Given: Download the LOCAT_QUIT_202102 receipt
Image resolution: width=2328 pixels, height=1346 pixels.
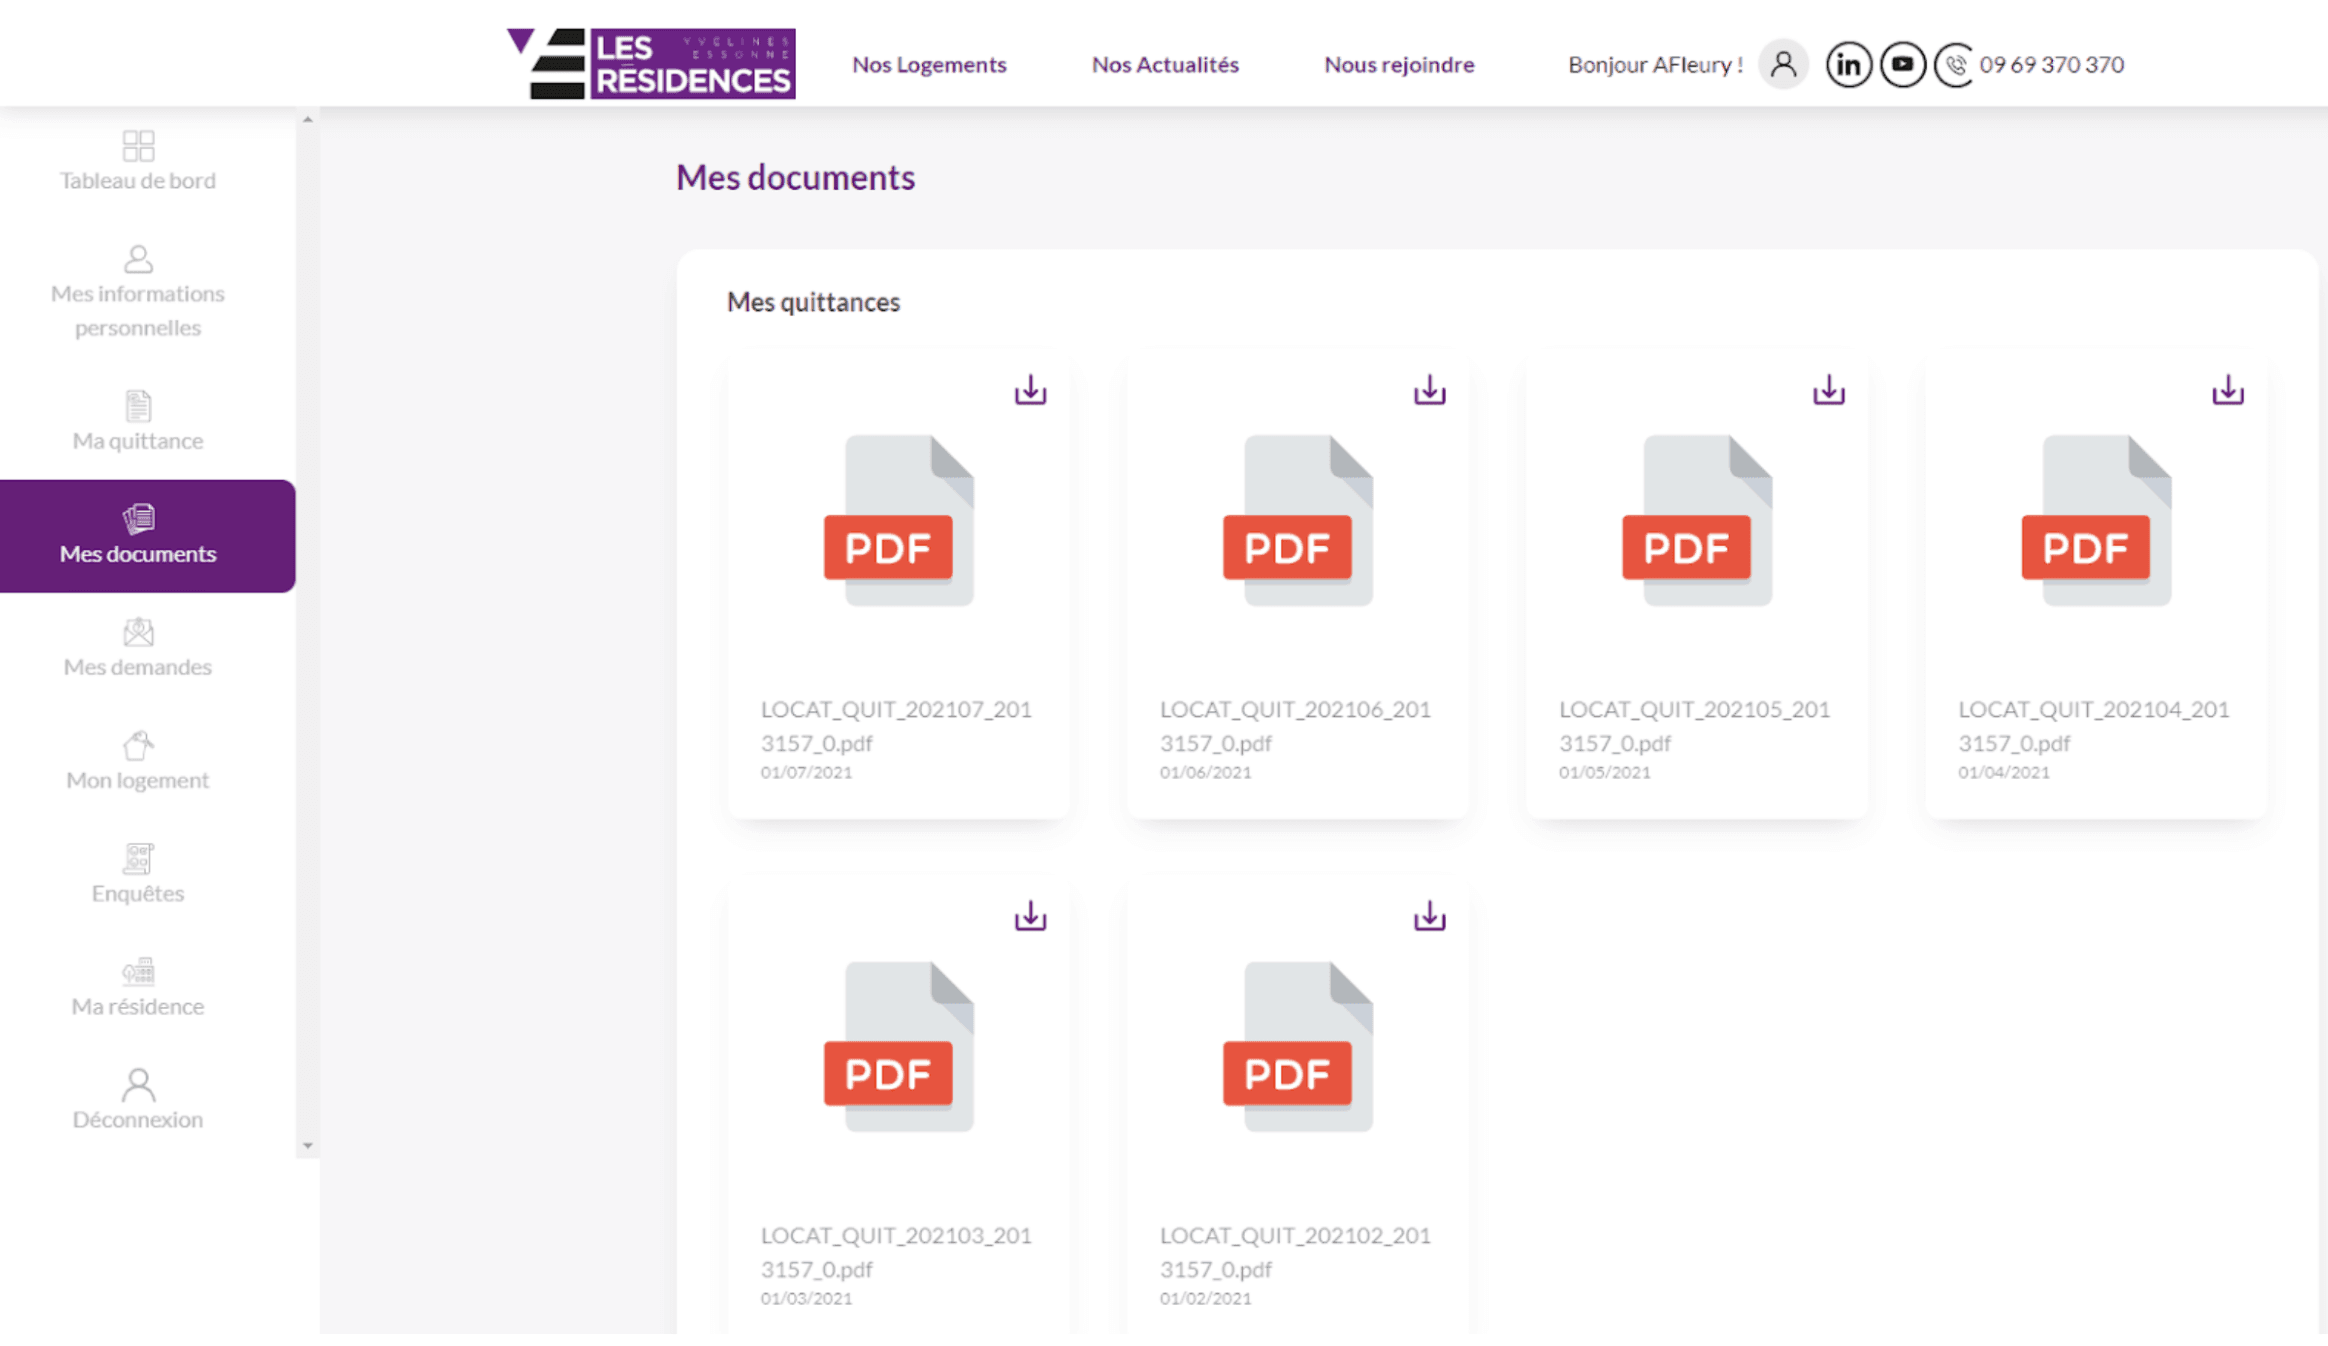Looking at the screenshot, I should pos(1429,916).
